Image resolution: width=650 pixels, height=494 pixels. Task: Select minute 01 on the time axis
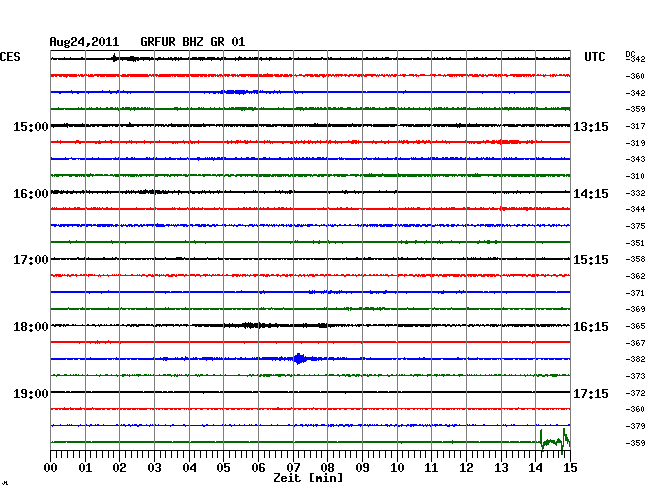point(85,468)
